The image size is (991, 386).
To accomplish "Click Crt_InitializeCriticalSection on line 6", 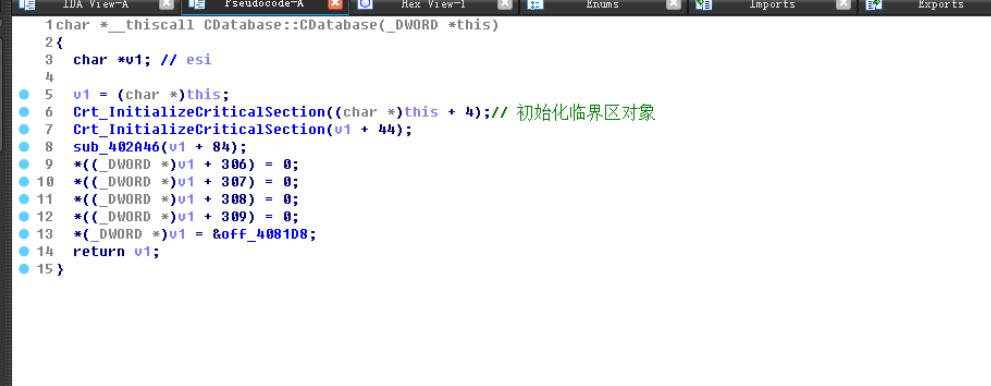I will click(199, 112).
